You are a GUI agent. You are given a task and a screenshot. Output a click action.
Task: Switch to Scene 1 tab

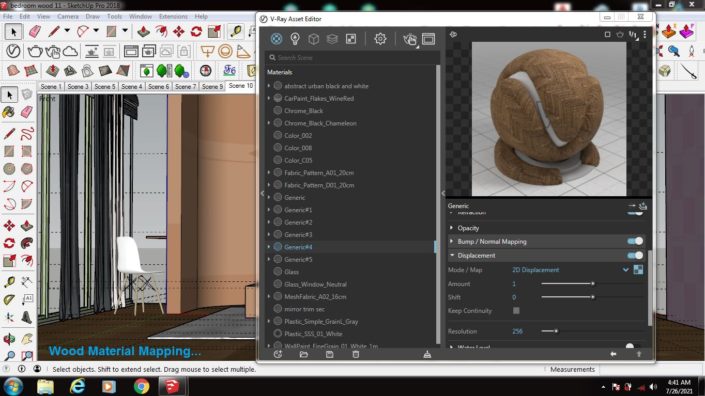(x=51, y=86)
